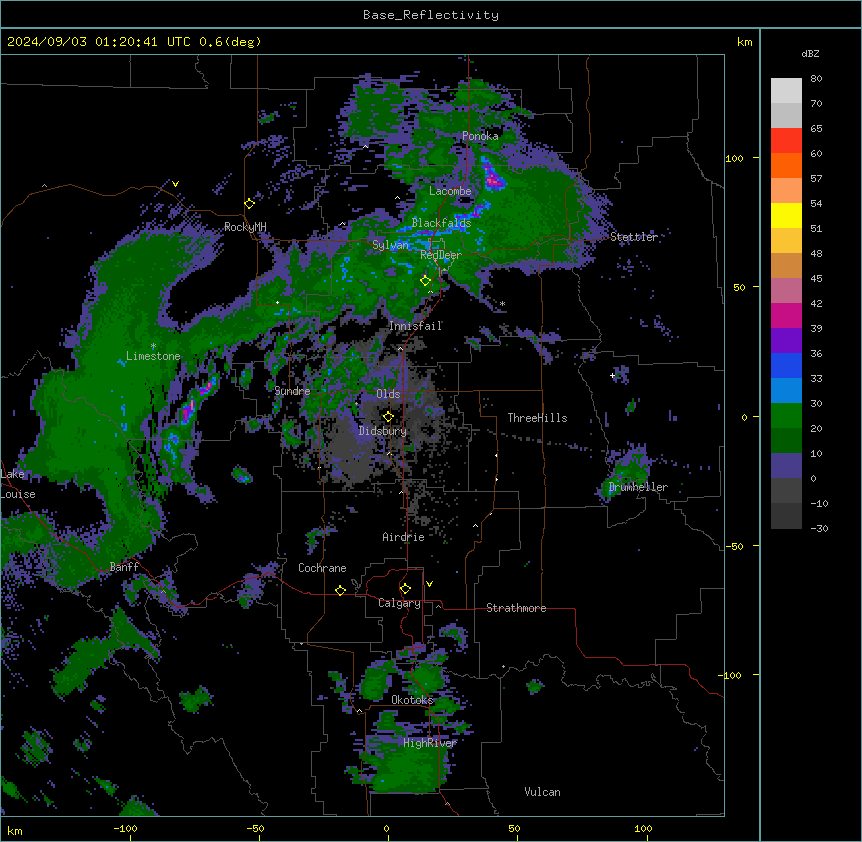Click the Sylvan label on the map

coord(390,245)
